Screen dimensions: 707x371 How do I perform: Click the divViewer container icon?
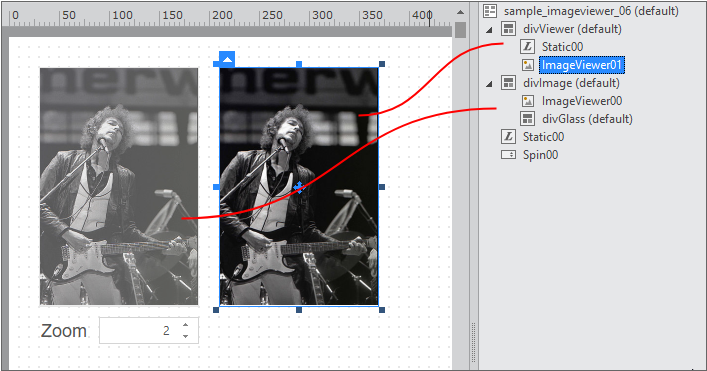pos(509,29)
